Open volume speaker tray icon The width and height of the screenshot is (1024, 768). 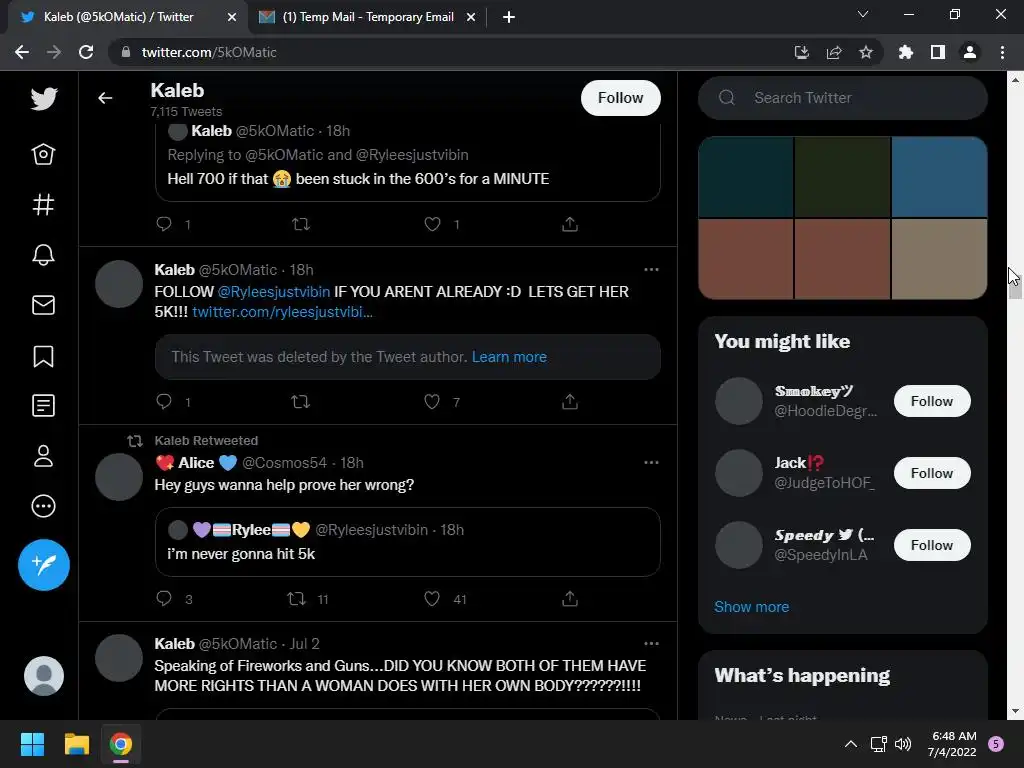click(x=903, y=744)
